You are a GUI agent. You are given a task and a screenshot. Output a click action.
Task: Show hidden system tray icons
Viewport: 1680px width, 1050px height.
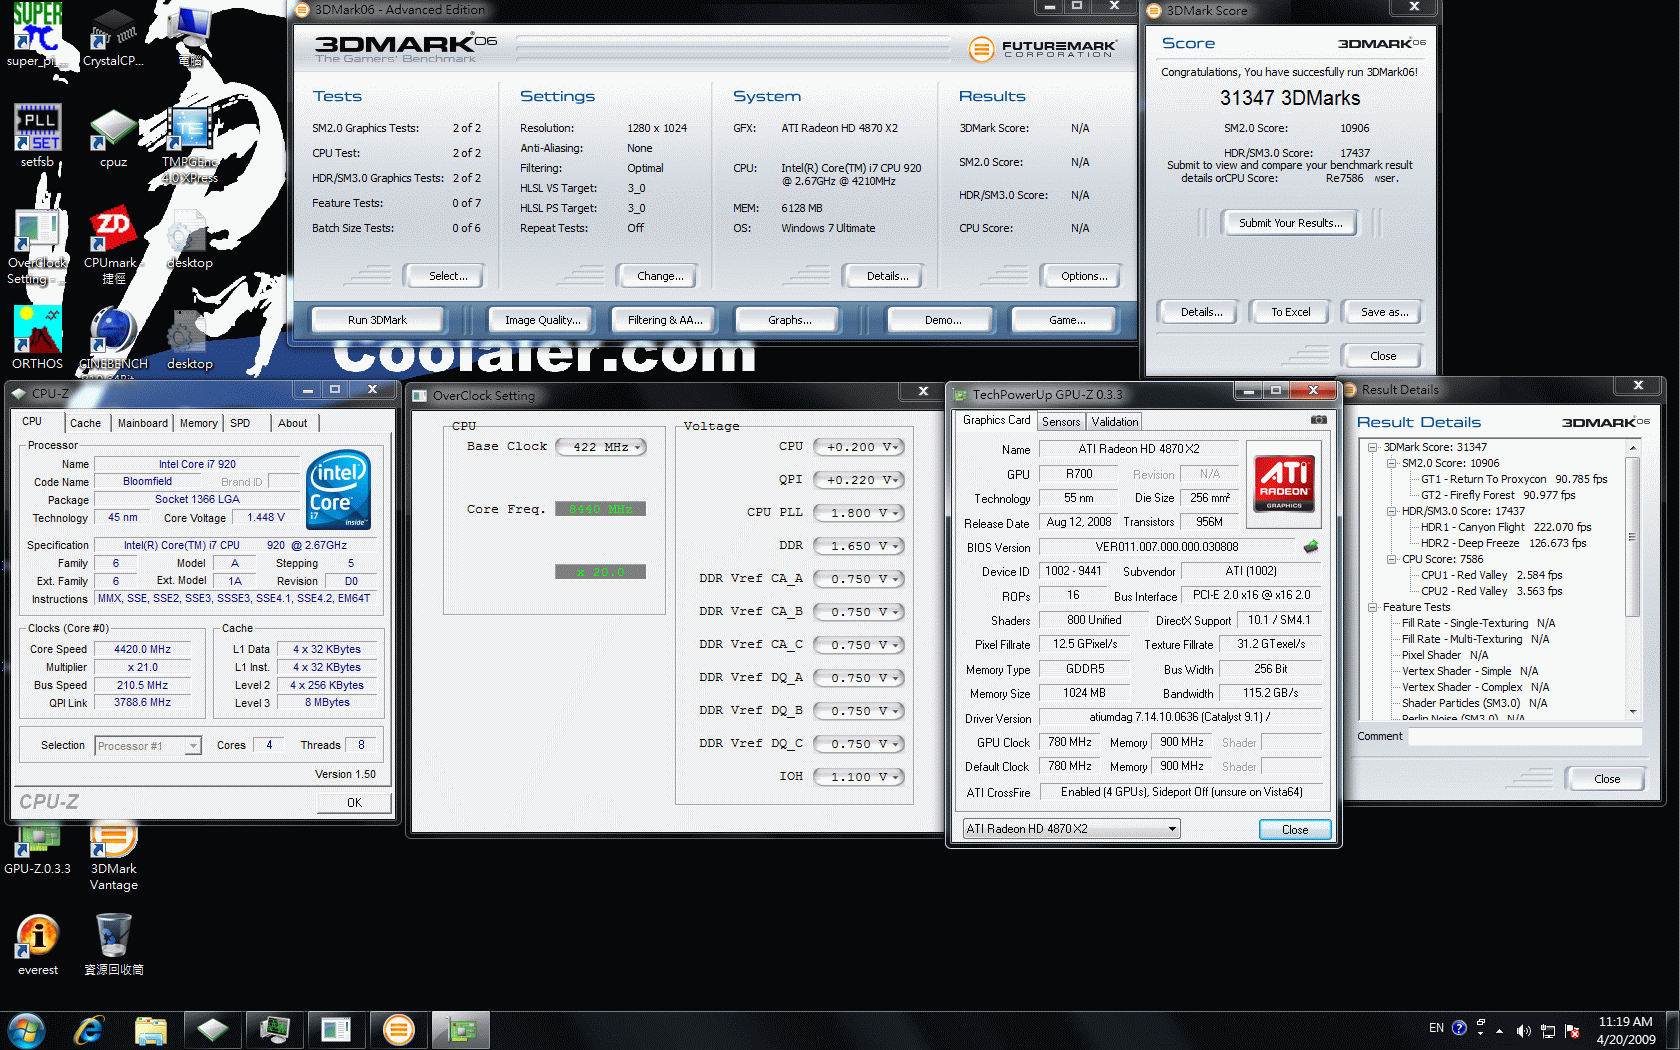tap(1499, 1030)
